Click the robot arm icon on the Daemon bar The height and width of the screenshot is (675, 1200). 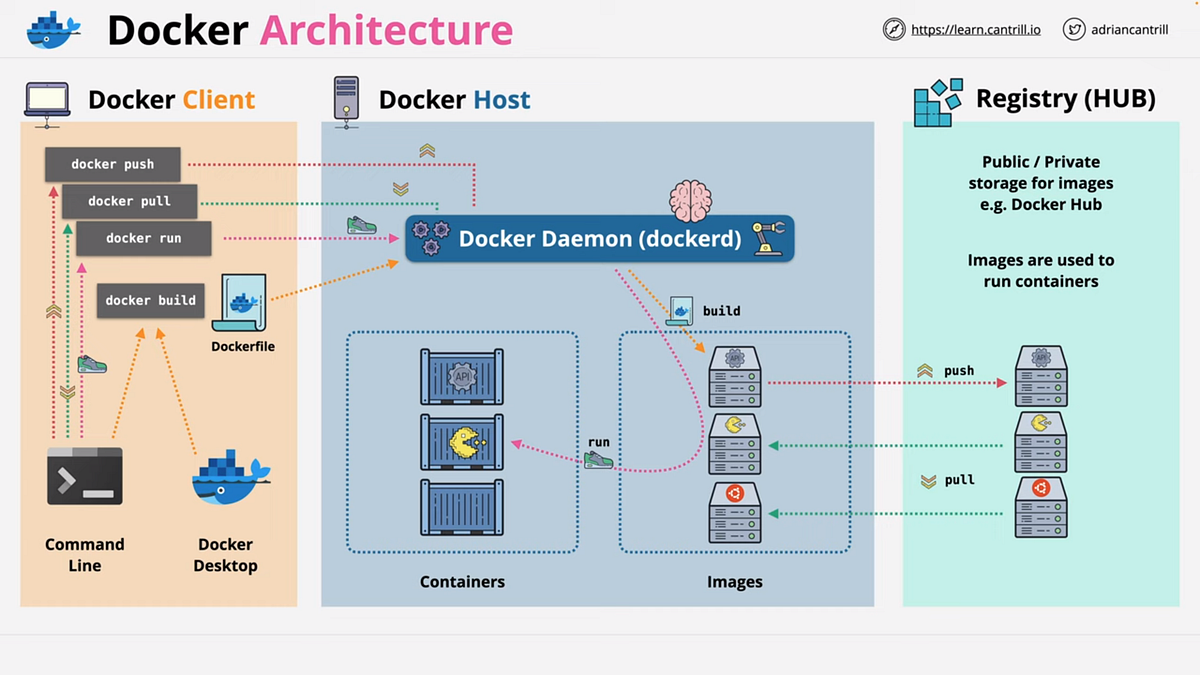click(770, 238)
